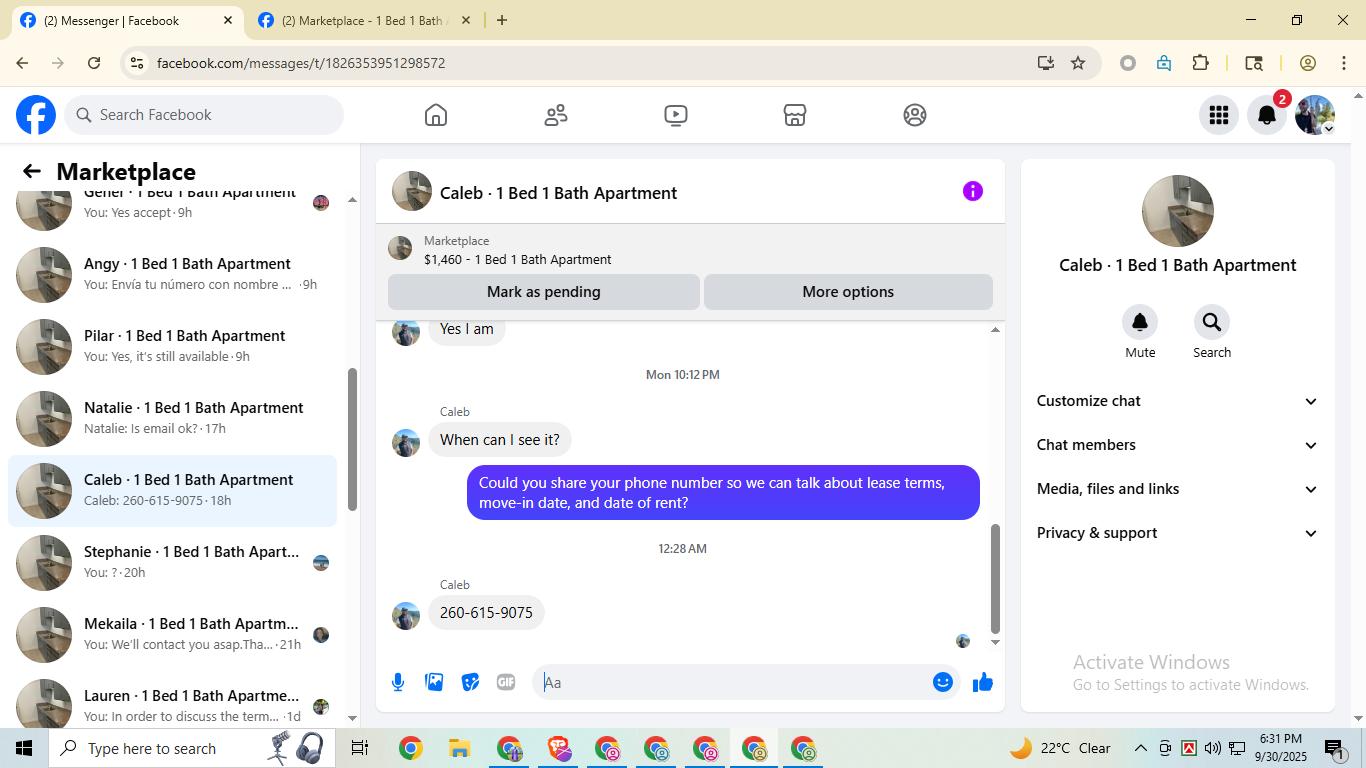Open a new browser tab
Image resolution: width=1366 pixels, height=768 pixels.
(x=502, y=20)
